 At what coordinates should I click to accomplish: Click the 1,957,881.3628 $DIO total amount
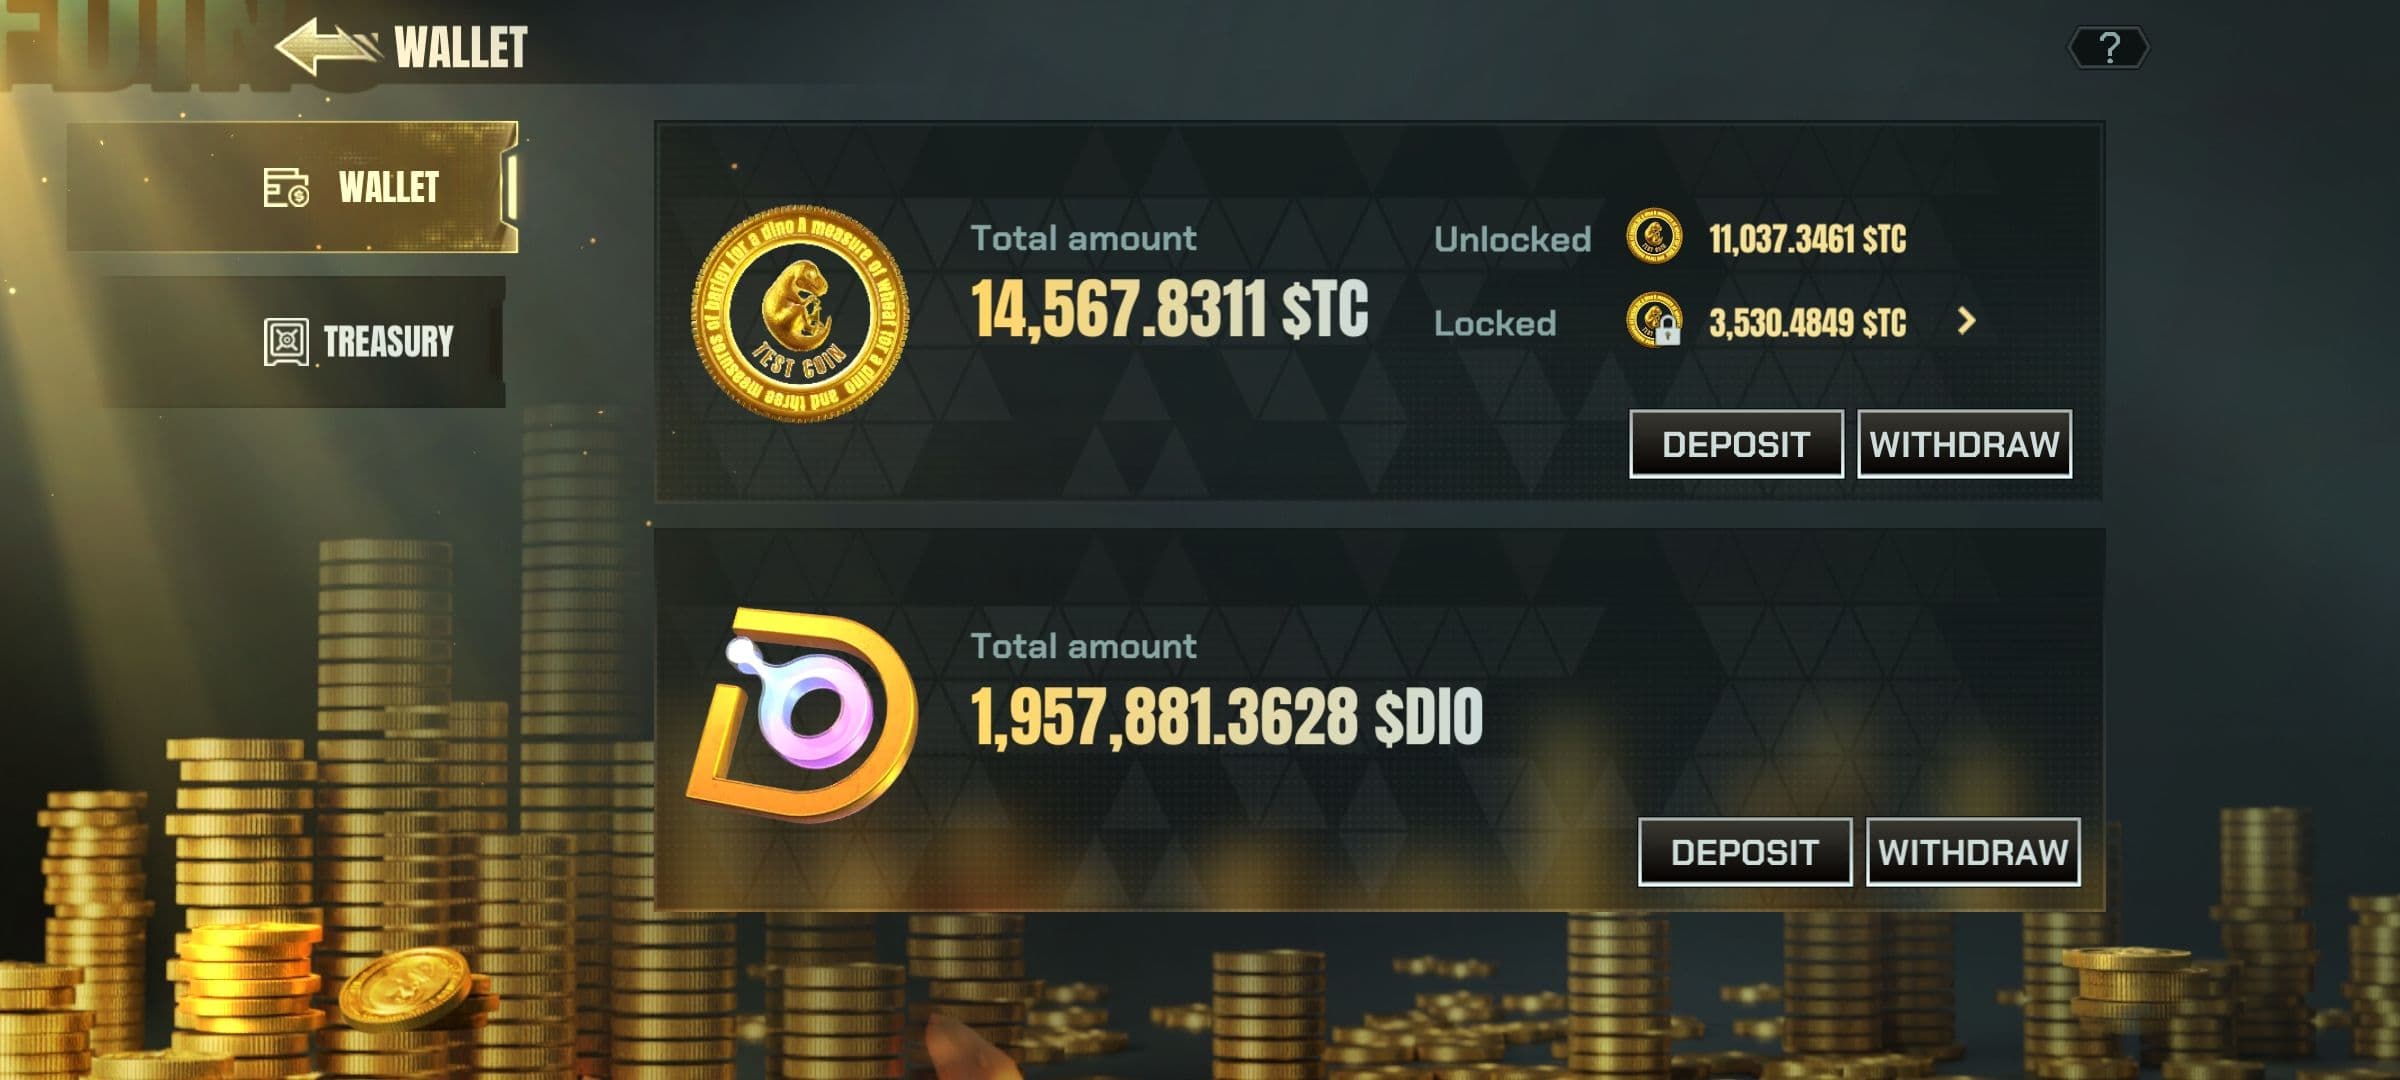tap(1227, 717)
